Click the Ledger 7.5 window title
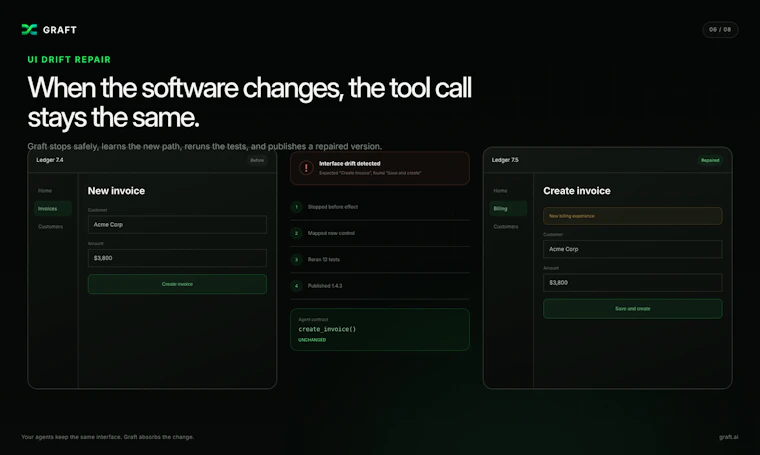Screen dimensions: 760x455 (505, 160)
